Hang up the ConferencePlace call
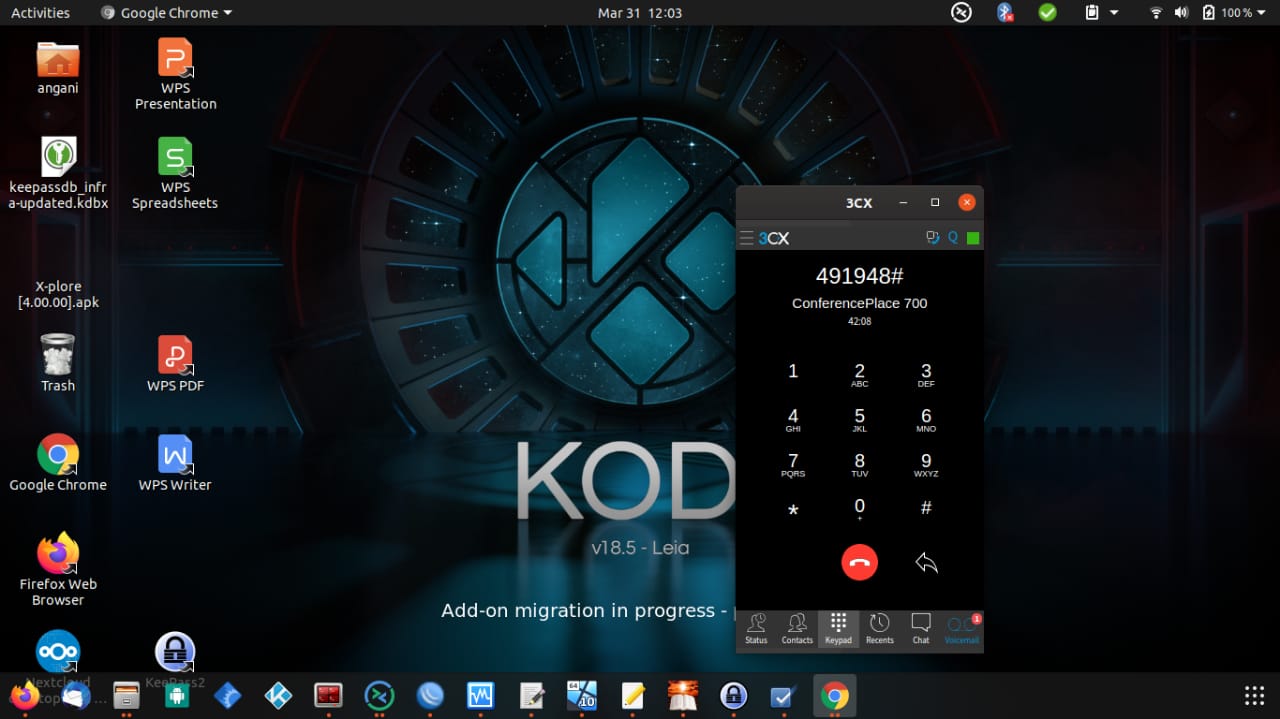This screenshot has width=1280, height=719. 859,562
